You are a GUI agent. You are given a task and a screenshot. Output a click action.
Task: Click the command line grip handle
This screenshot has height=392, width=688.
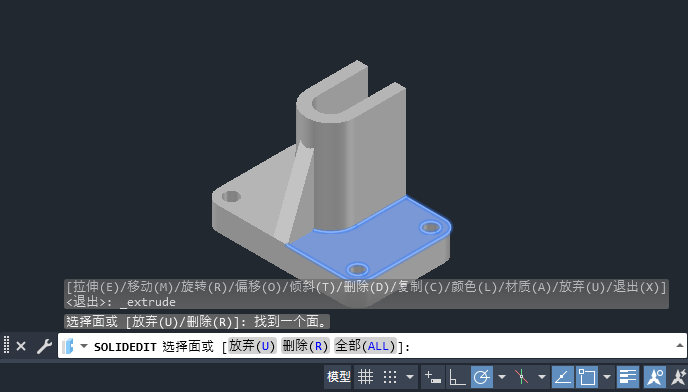[6, 345]
